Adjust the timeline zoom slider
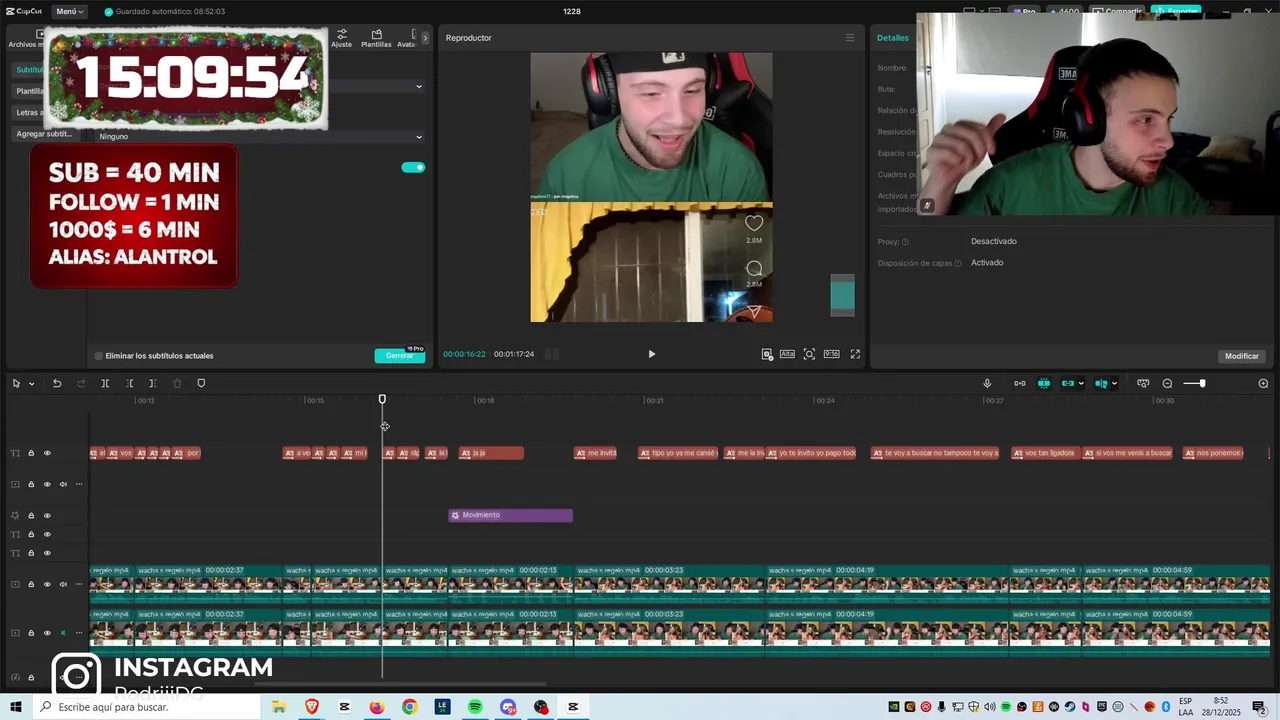Image resolution: width=1280 pixels, height=720 pixels. pyautogui.click(x=1202, y=383)
